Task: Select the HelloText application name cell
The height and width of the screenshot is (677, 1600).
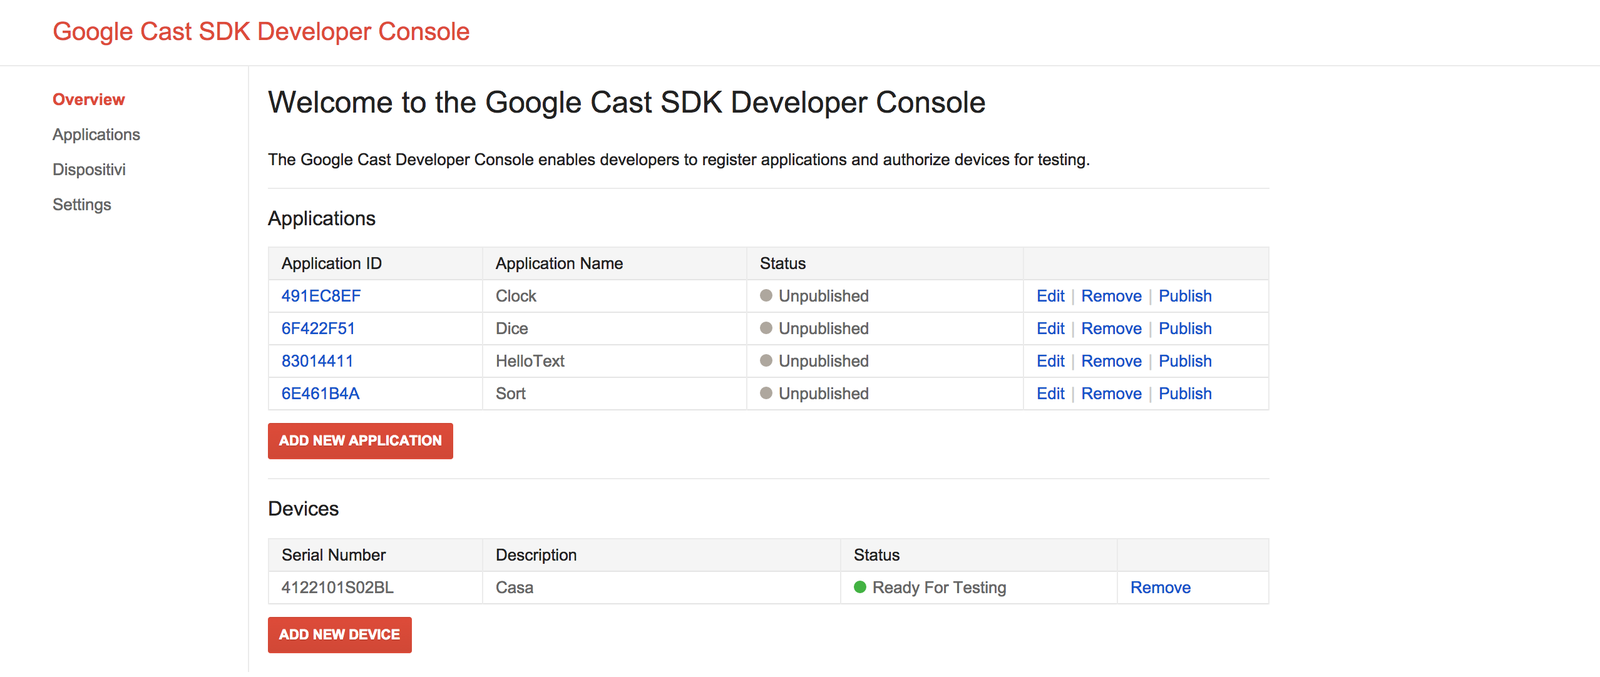Action: (614, 361)
